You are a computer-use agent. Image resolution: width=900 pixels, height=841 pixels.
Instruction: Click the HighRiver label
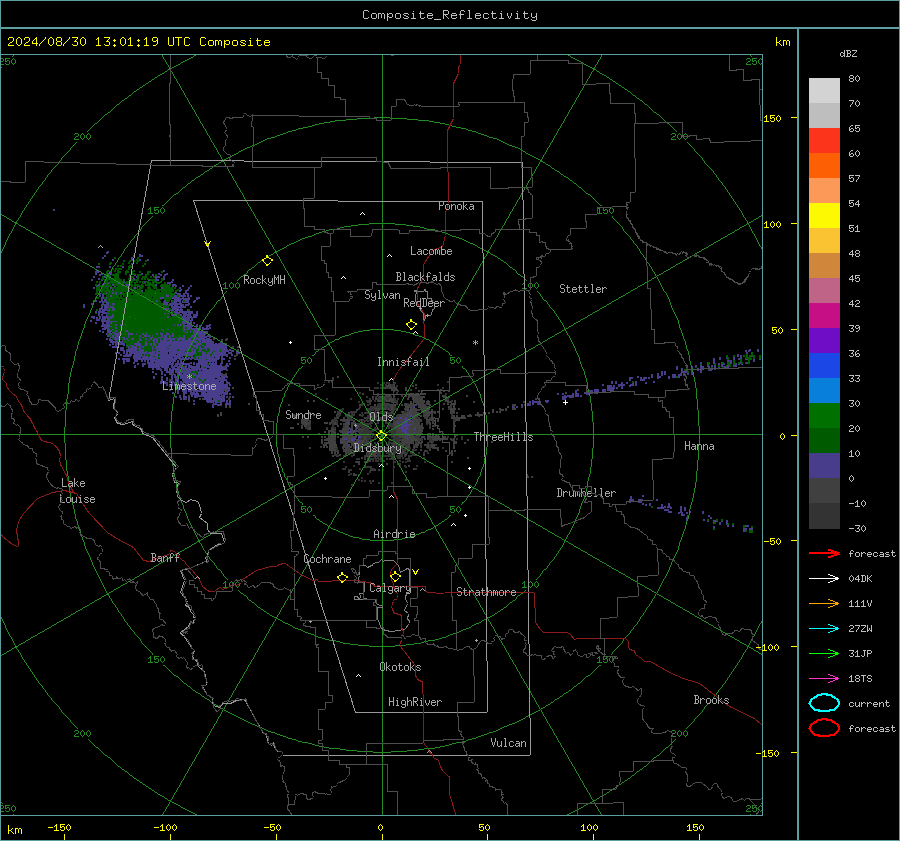tap(415, 702)
